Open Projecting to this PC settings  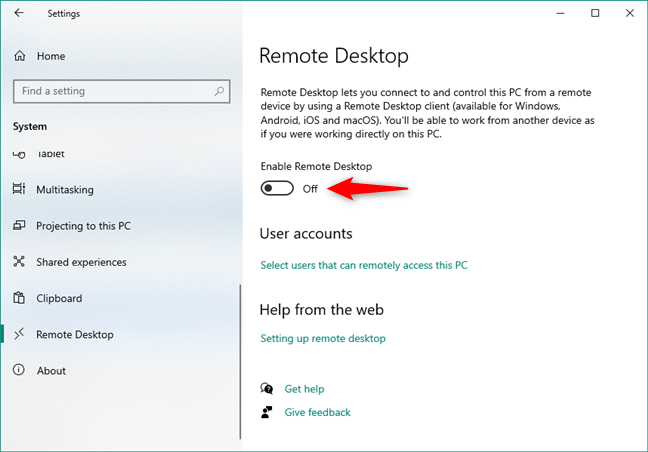click(83, 226)
